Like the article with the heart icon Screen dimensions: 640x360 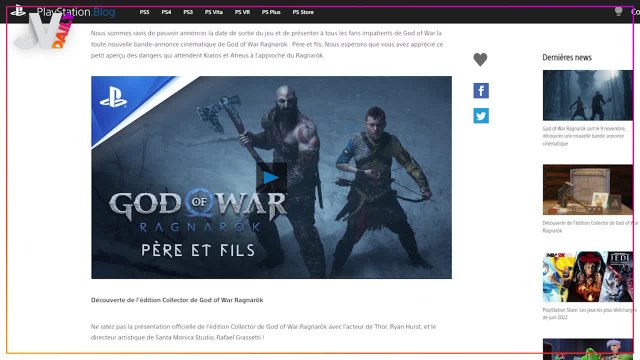(x=480, y=60)
